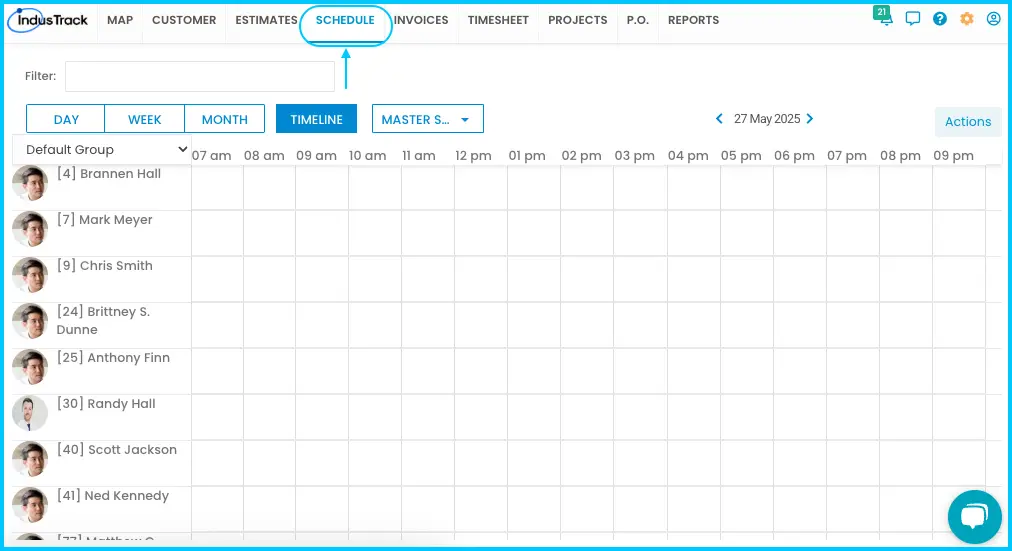
Task: Switch to DAY view
Action: coord(66,119)
